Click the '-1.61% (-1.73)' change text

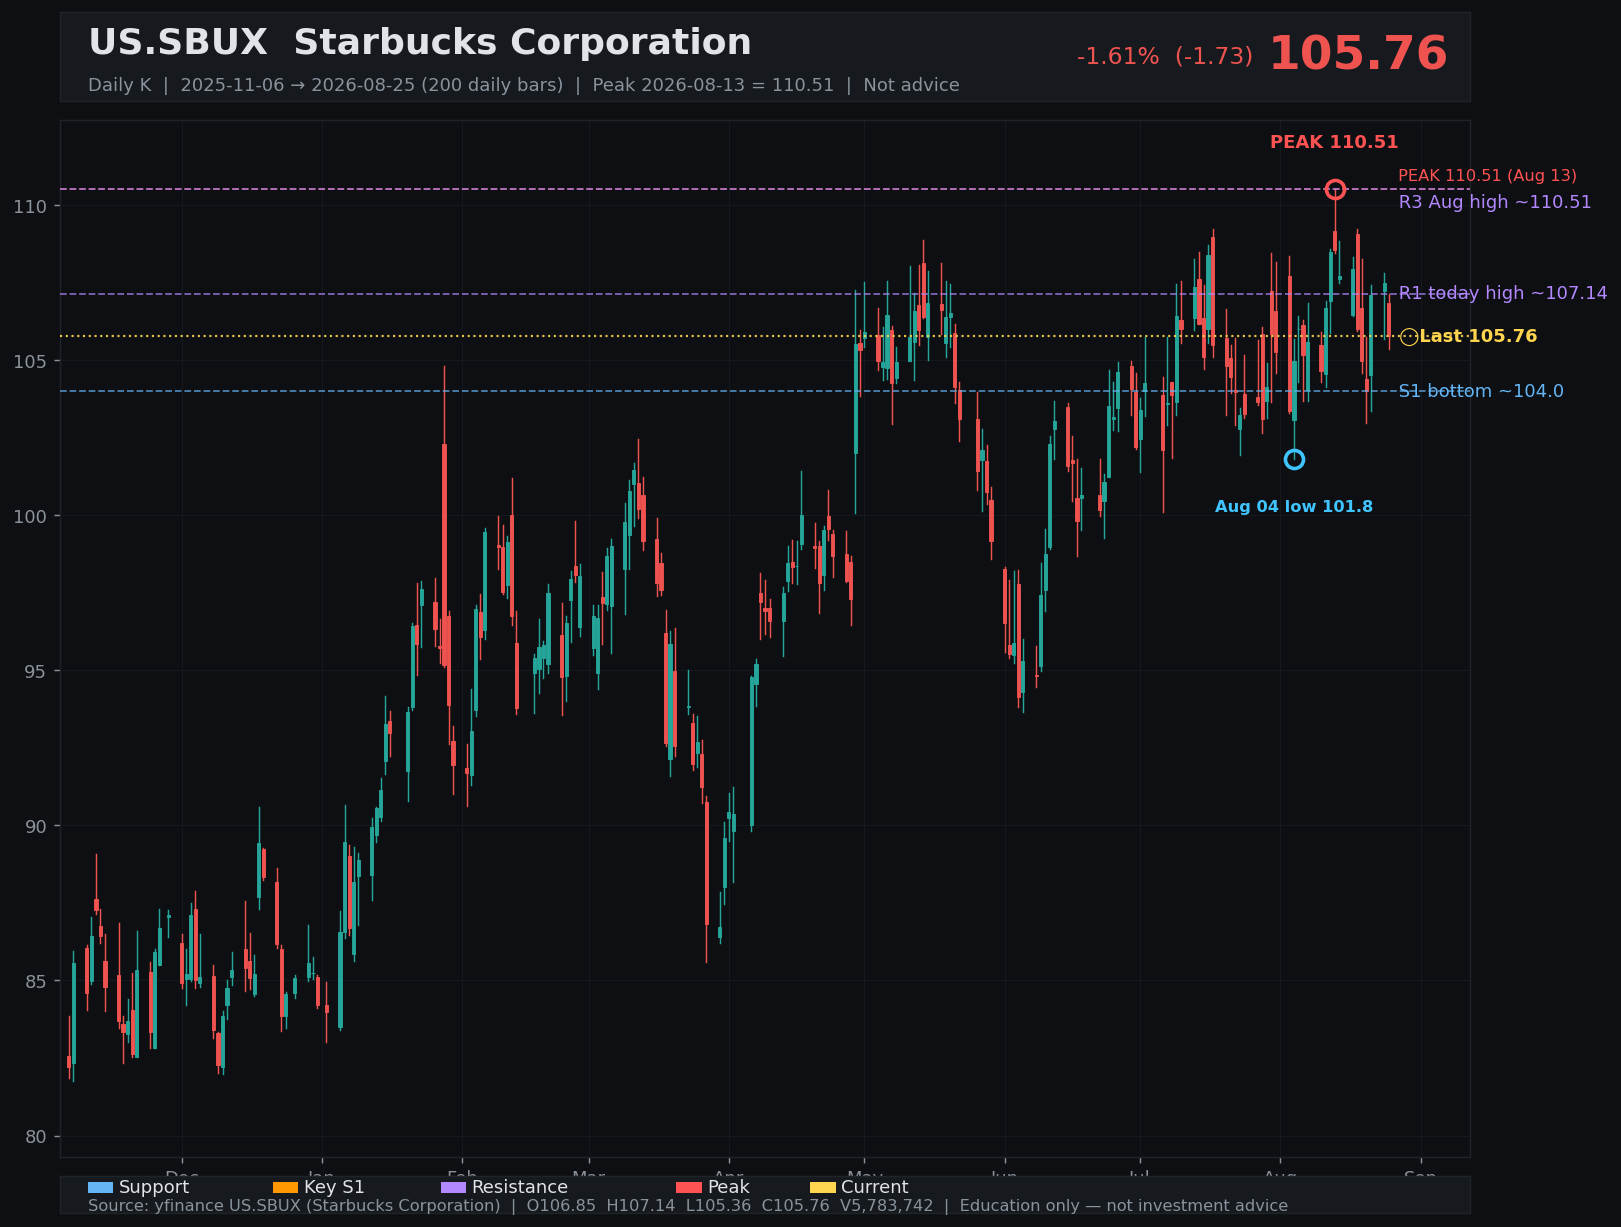coord(1165,57)
